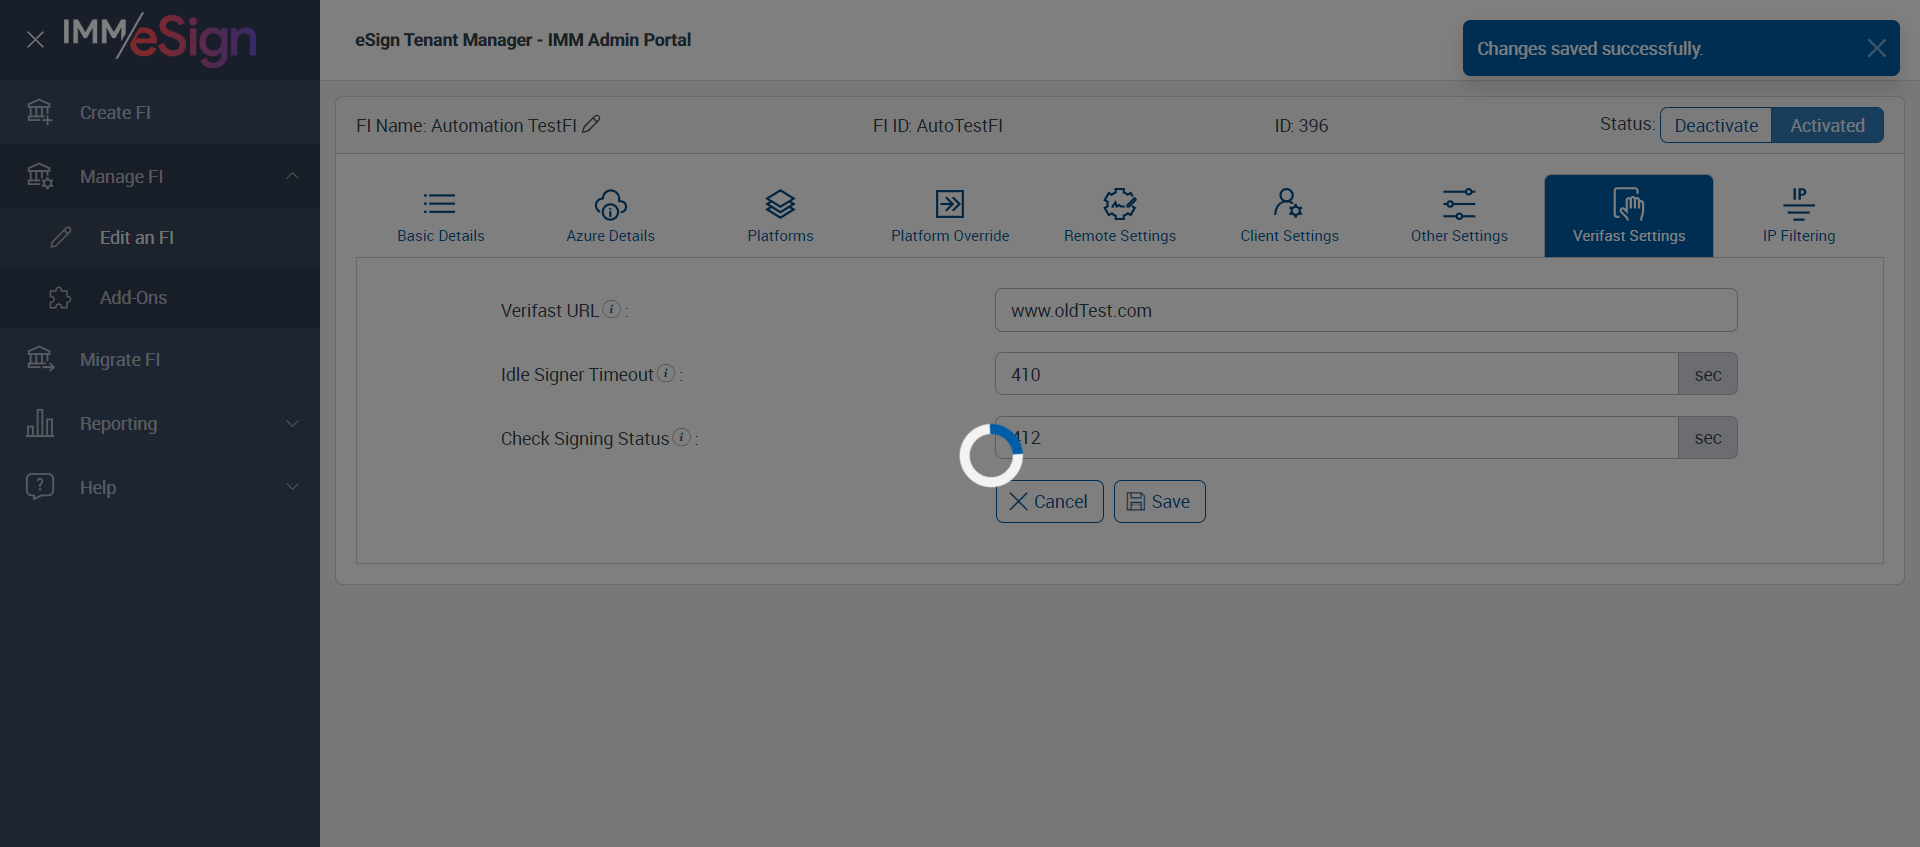Click the 'eSign Tenant Manager - IMM Admin Portal' title
Screen dimensions: 1920x847
523,40
